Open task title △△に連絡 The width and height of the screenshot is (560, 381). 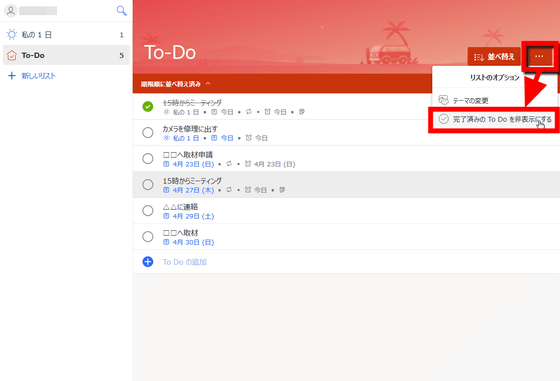pyautogui.click(x=180, y=207)
